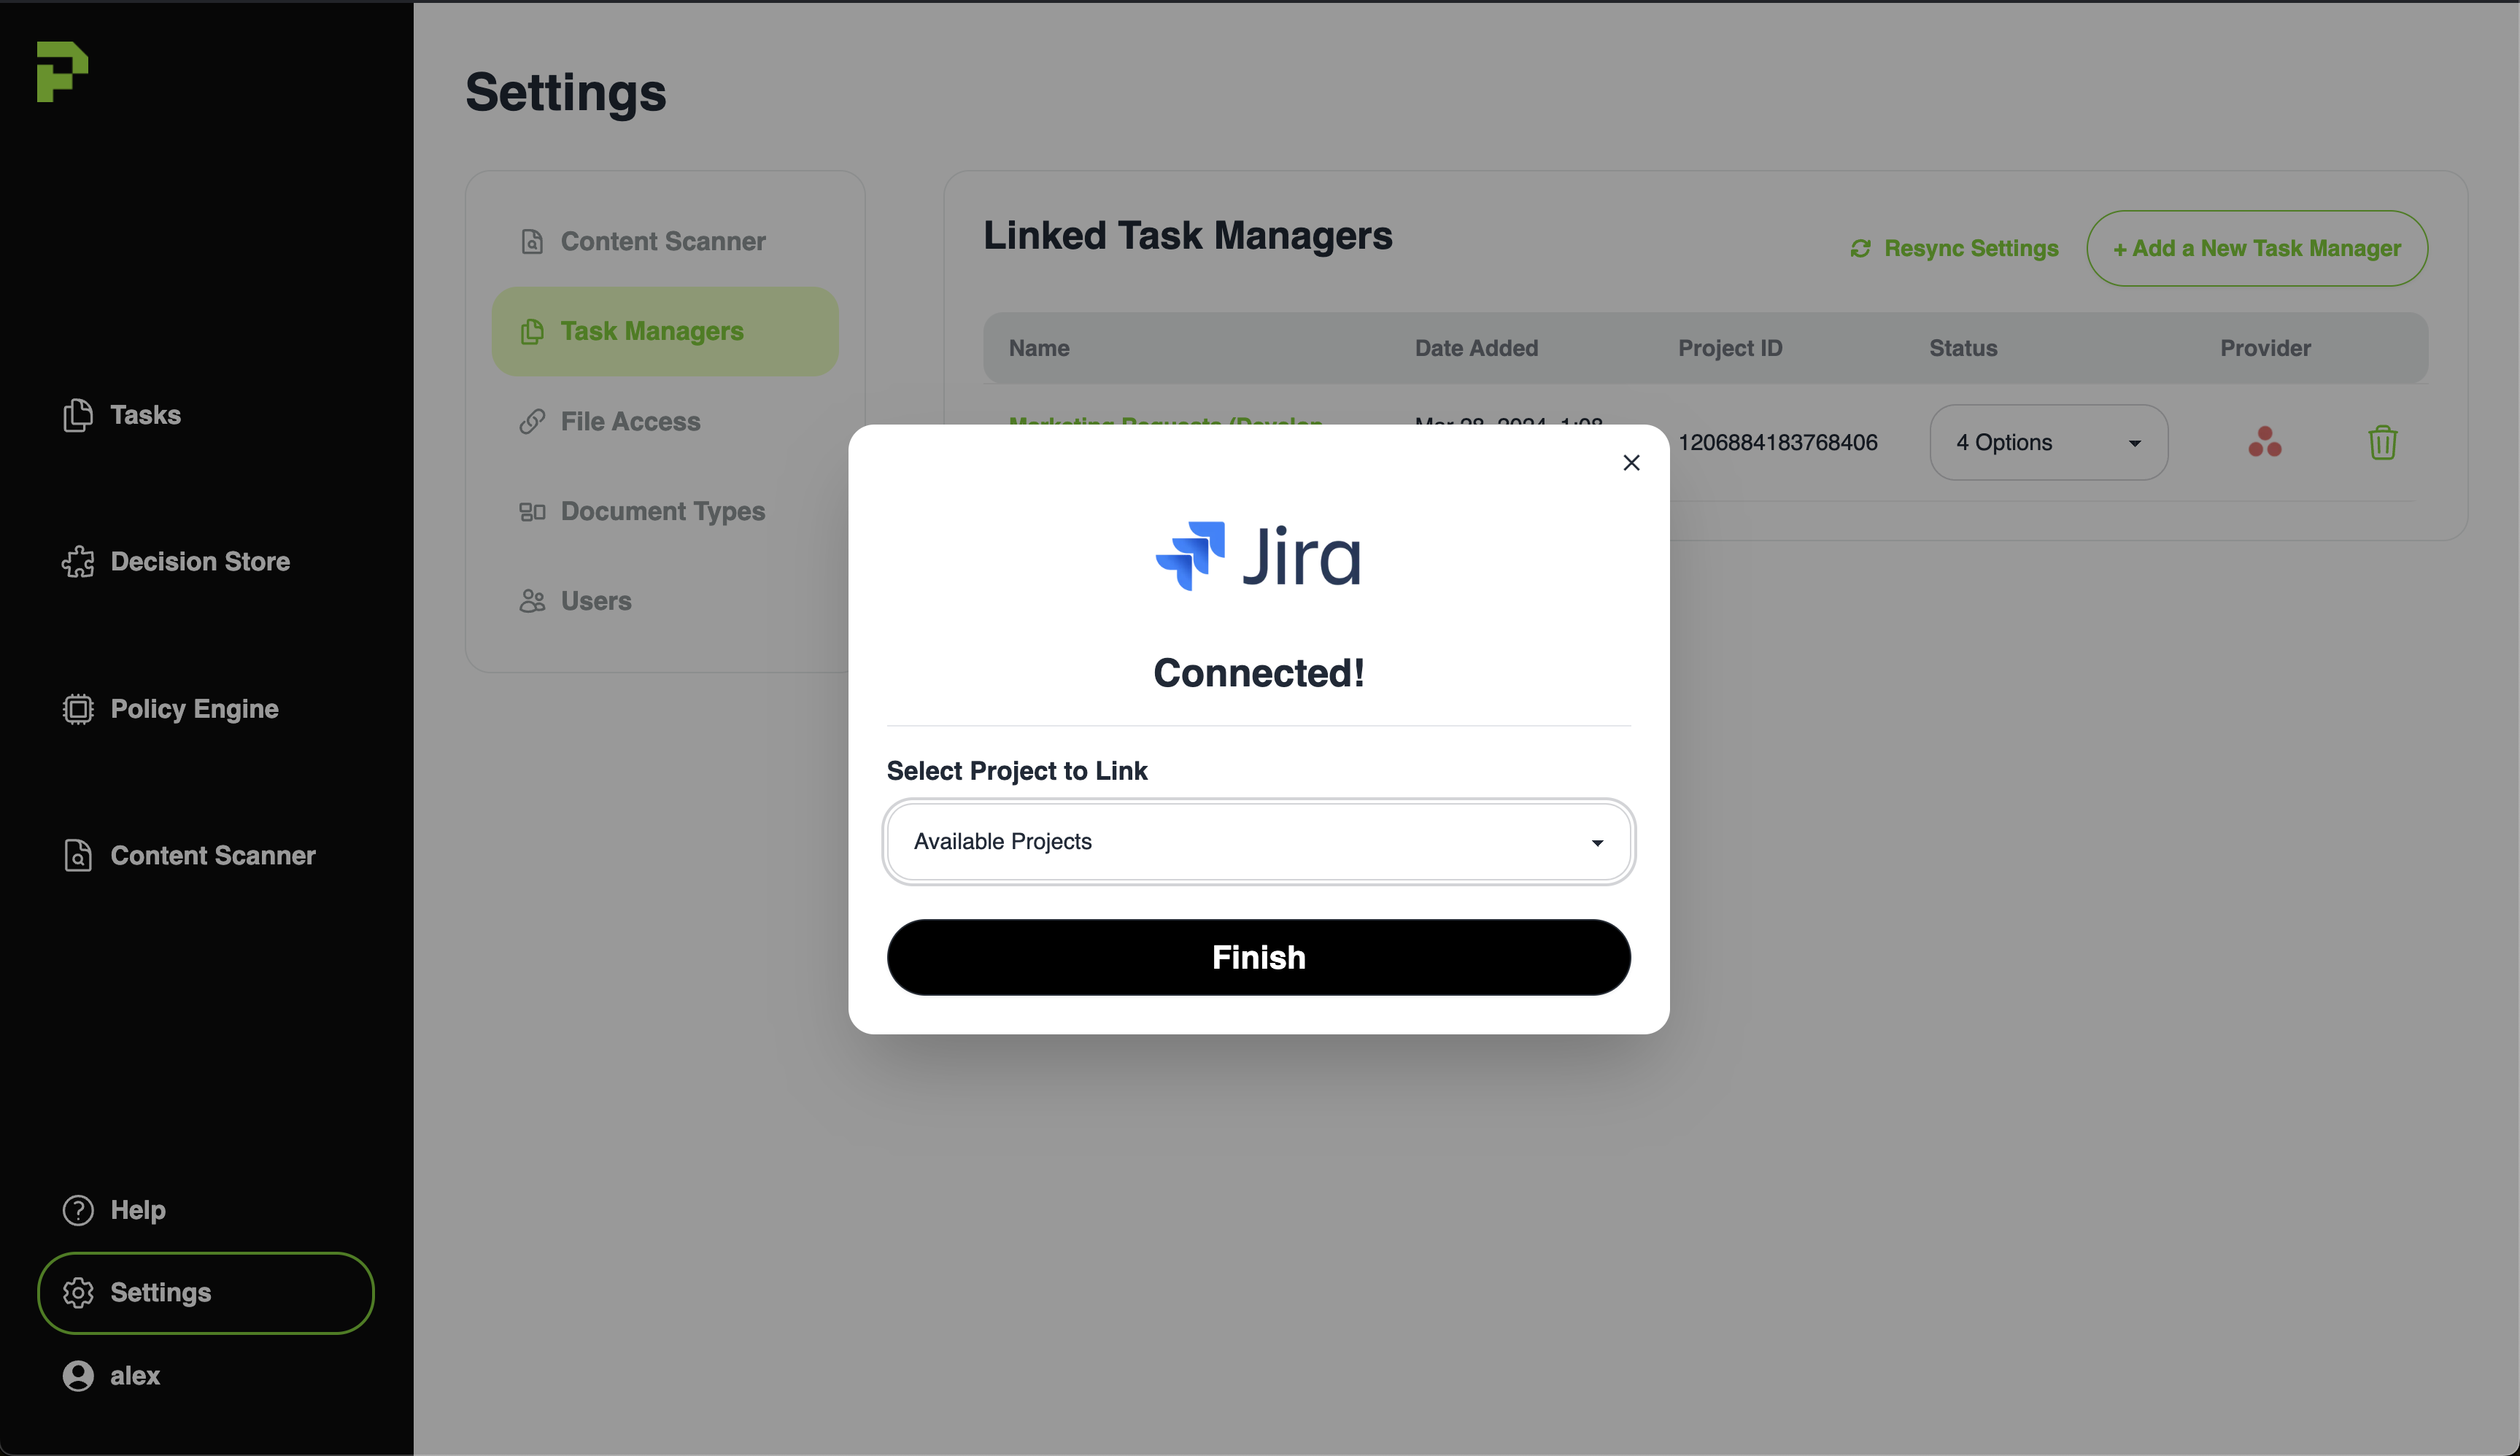The height and width of the screenshot is (1456, 2520).
Task: Open Policy Engine chip icon
Action: (x=78, y=709)
